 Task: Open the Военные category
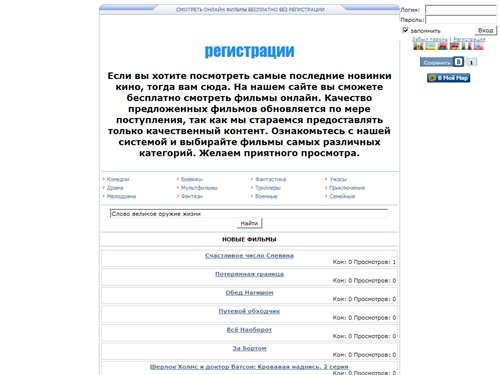tap(266, 196)
